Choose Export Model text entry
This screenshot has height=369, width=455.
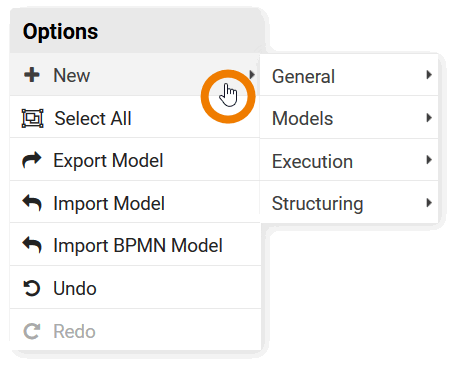pos(108,160)
